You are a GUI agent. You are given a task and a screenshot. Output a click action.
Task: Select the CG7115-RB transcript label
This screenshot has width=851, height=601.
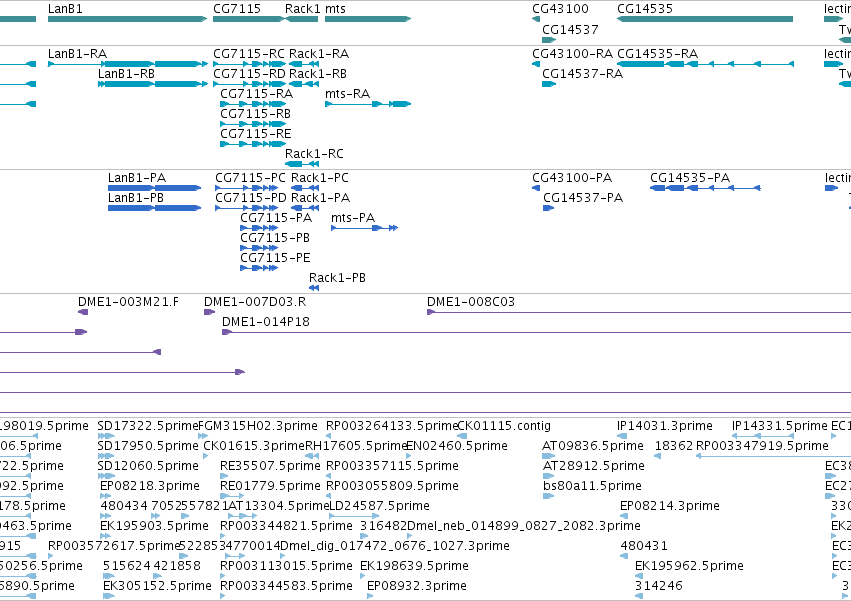point(255,114)
